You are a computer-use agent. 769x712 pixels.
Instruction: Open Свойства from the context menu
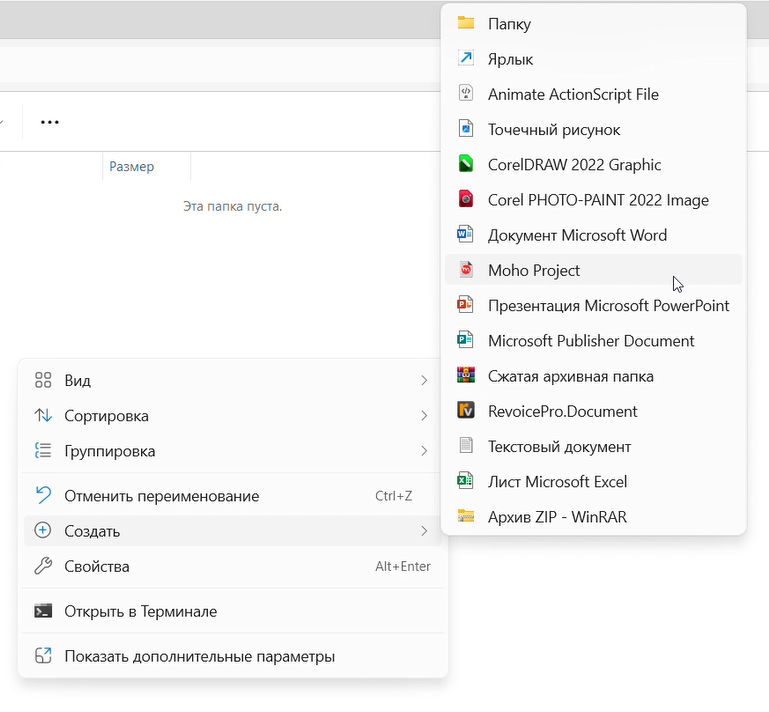pos(233,566)
